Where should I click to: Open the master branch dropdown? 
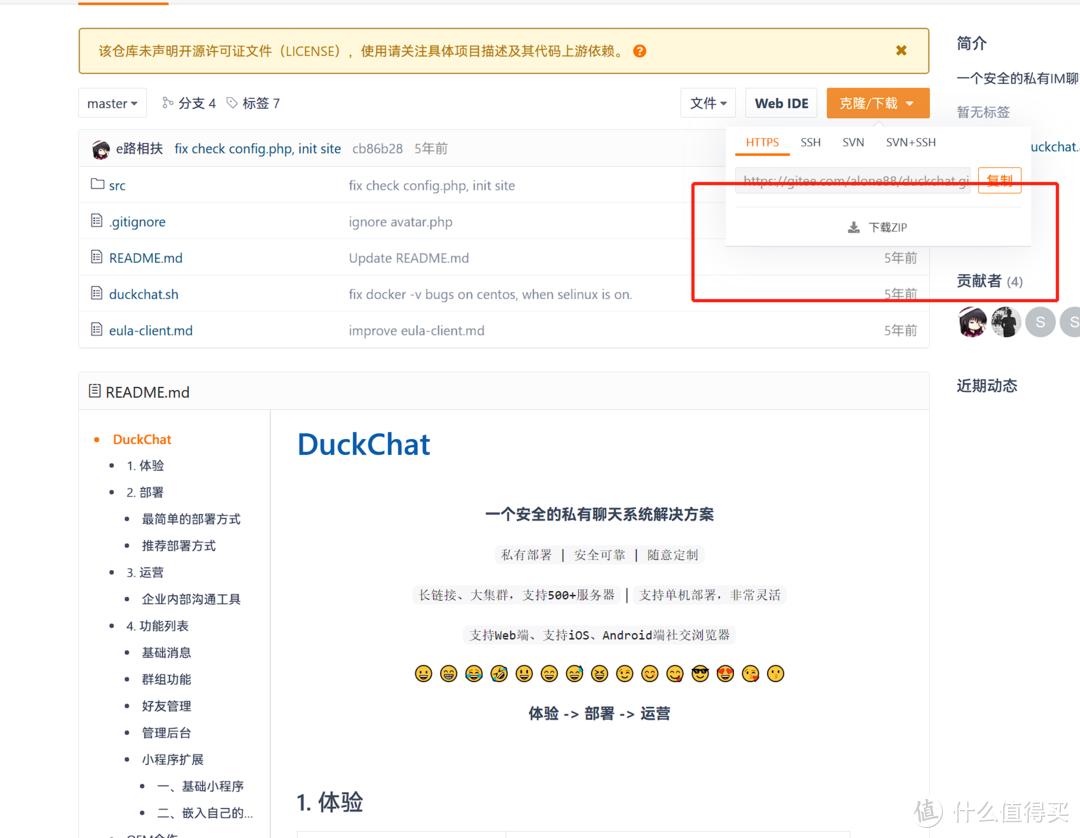tap(112, 103)
